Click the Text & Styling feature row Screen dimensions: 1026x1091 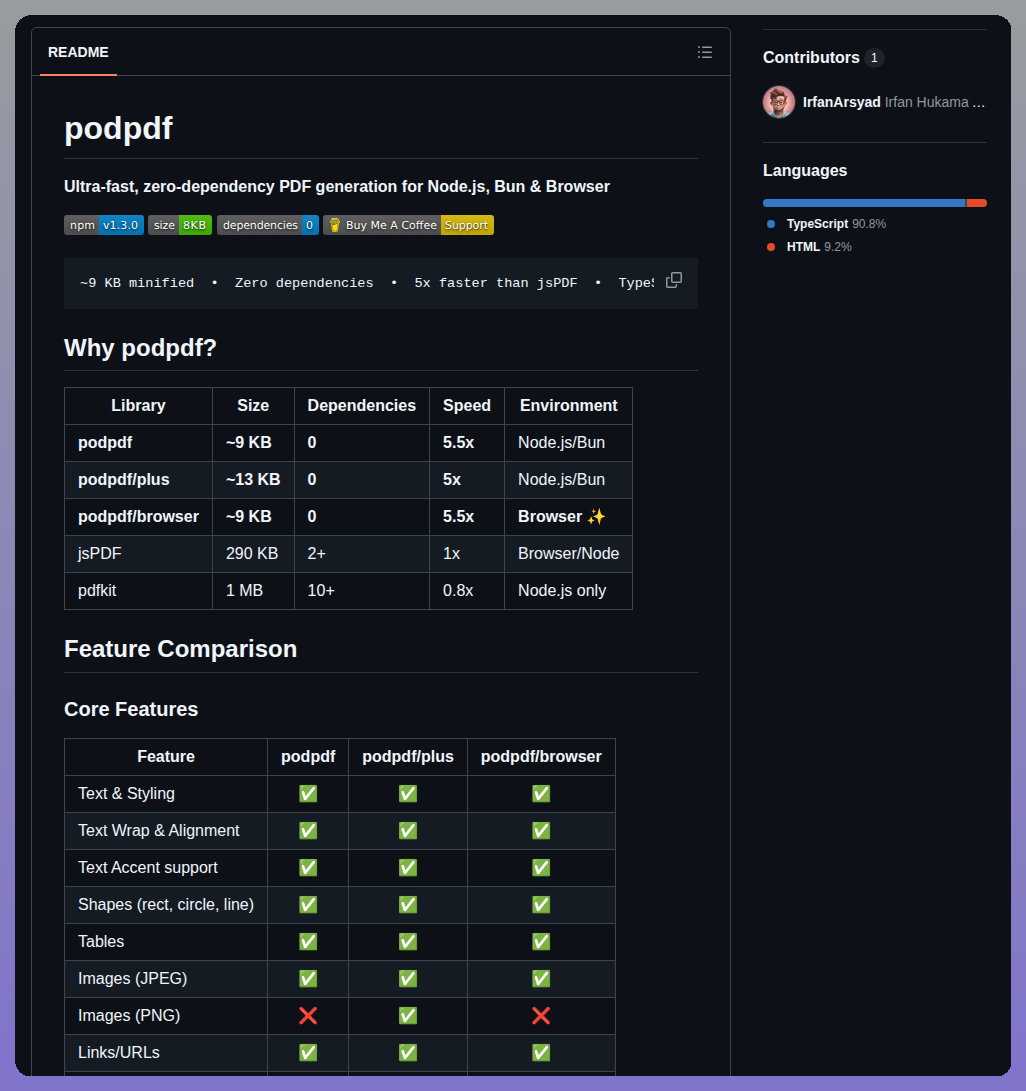339,793
